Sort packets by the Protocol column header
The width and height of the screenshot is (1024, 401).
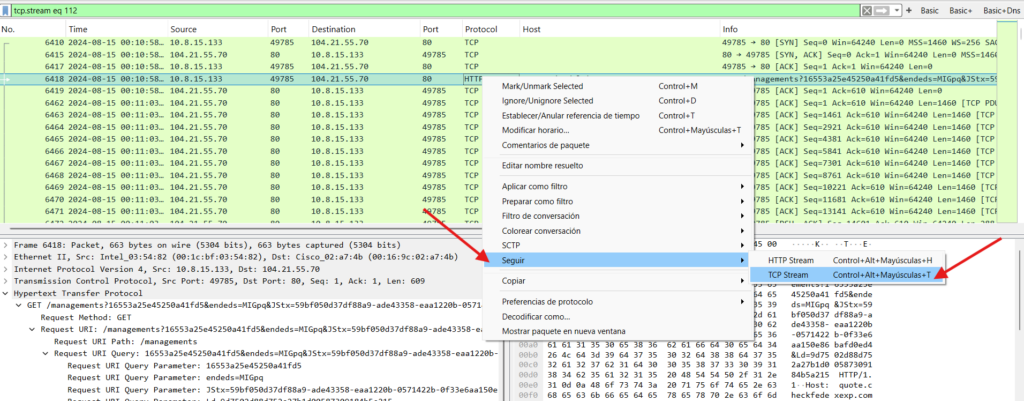[481, 30]
